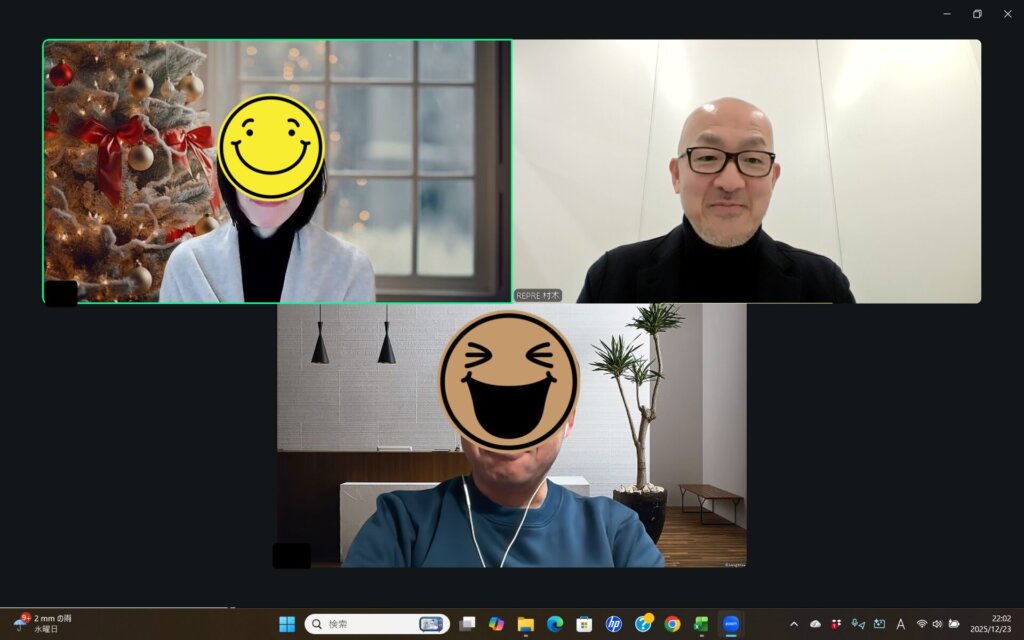Restore down the Zoom meeting window

pyautogui.click(x=977, y=14)
